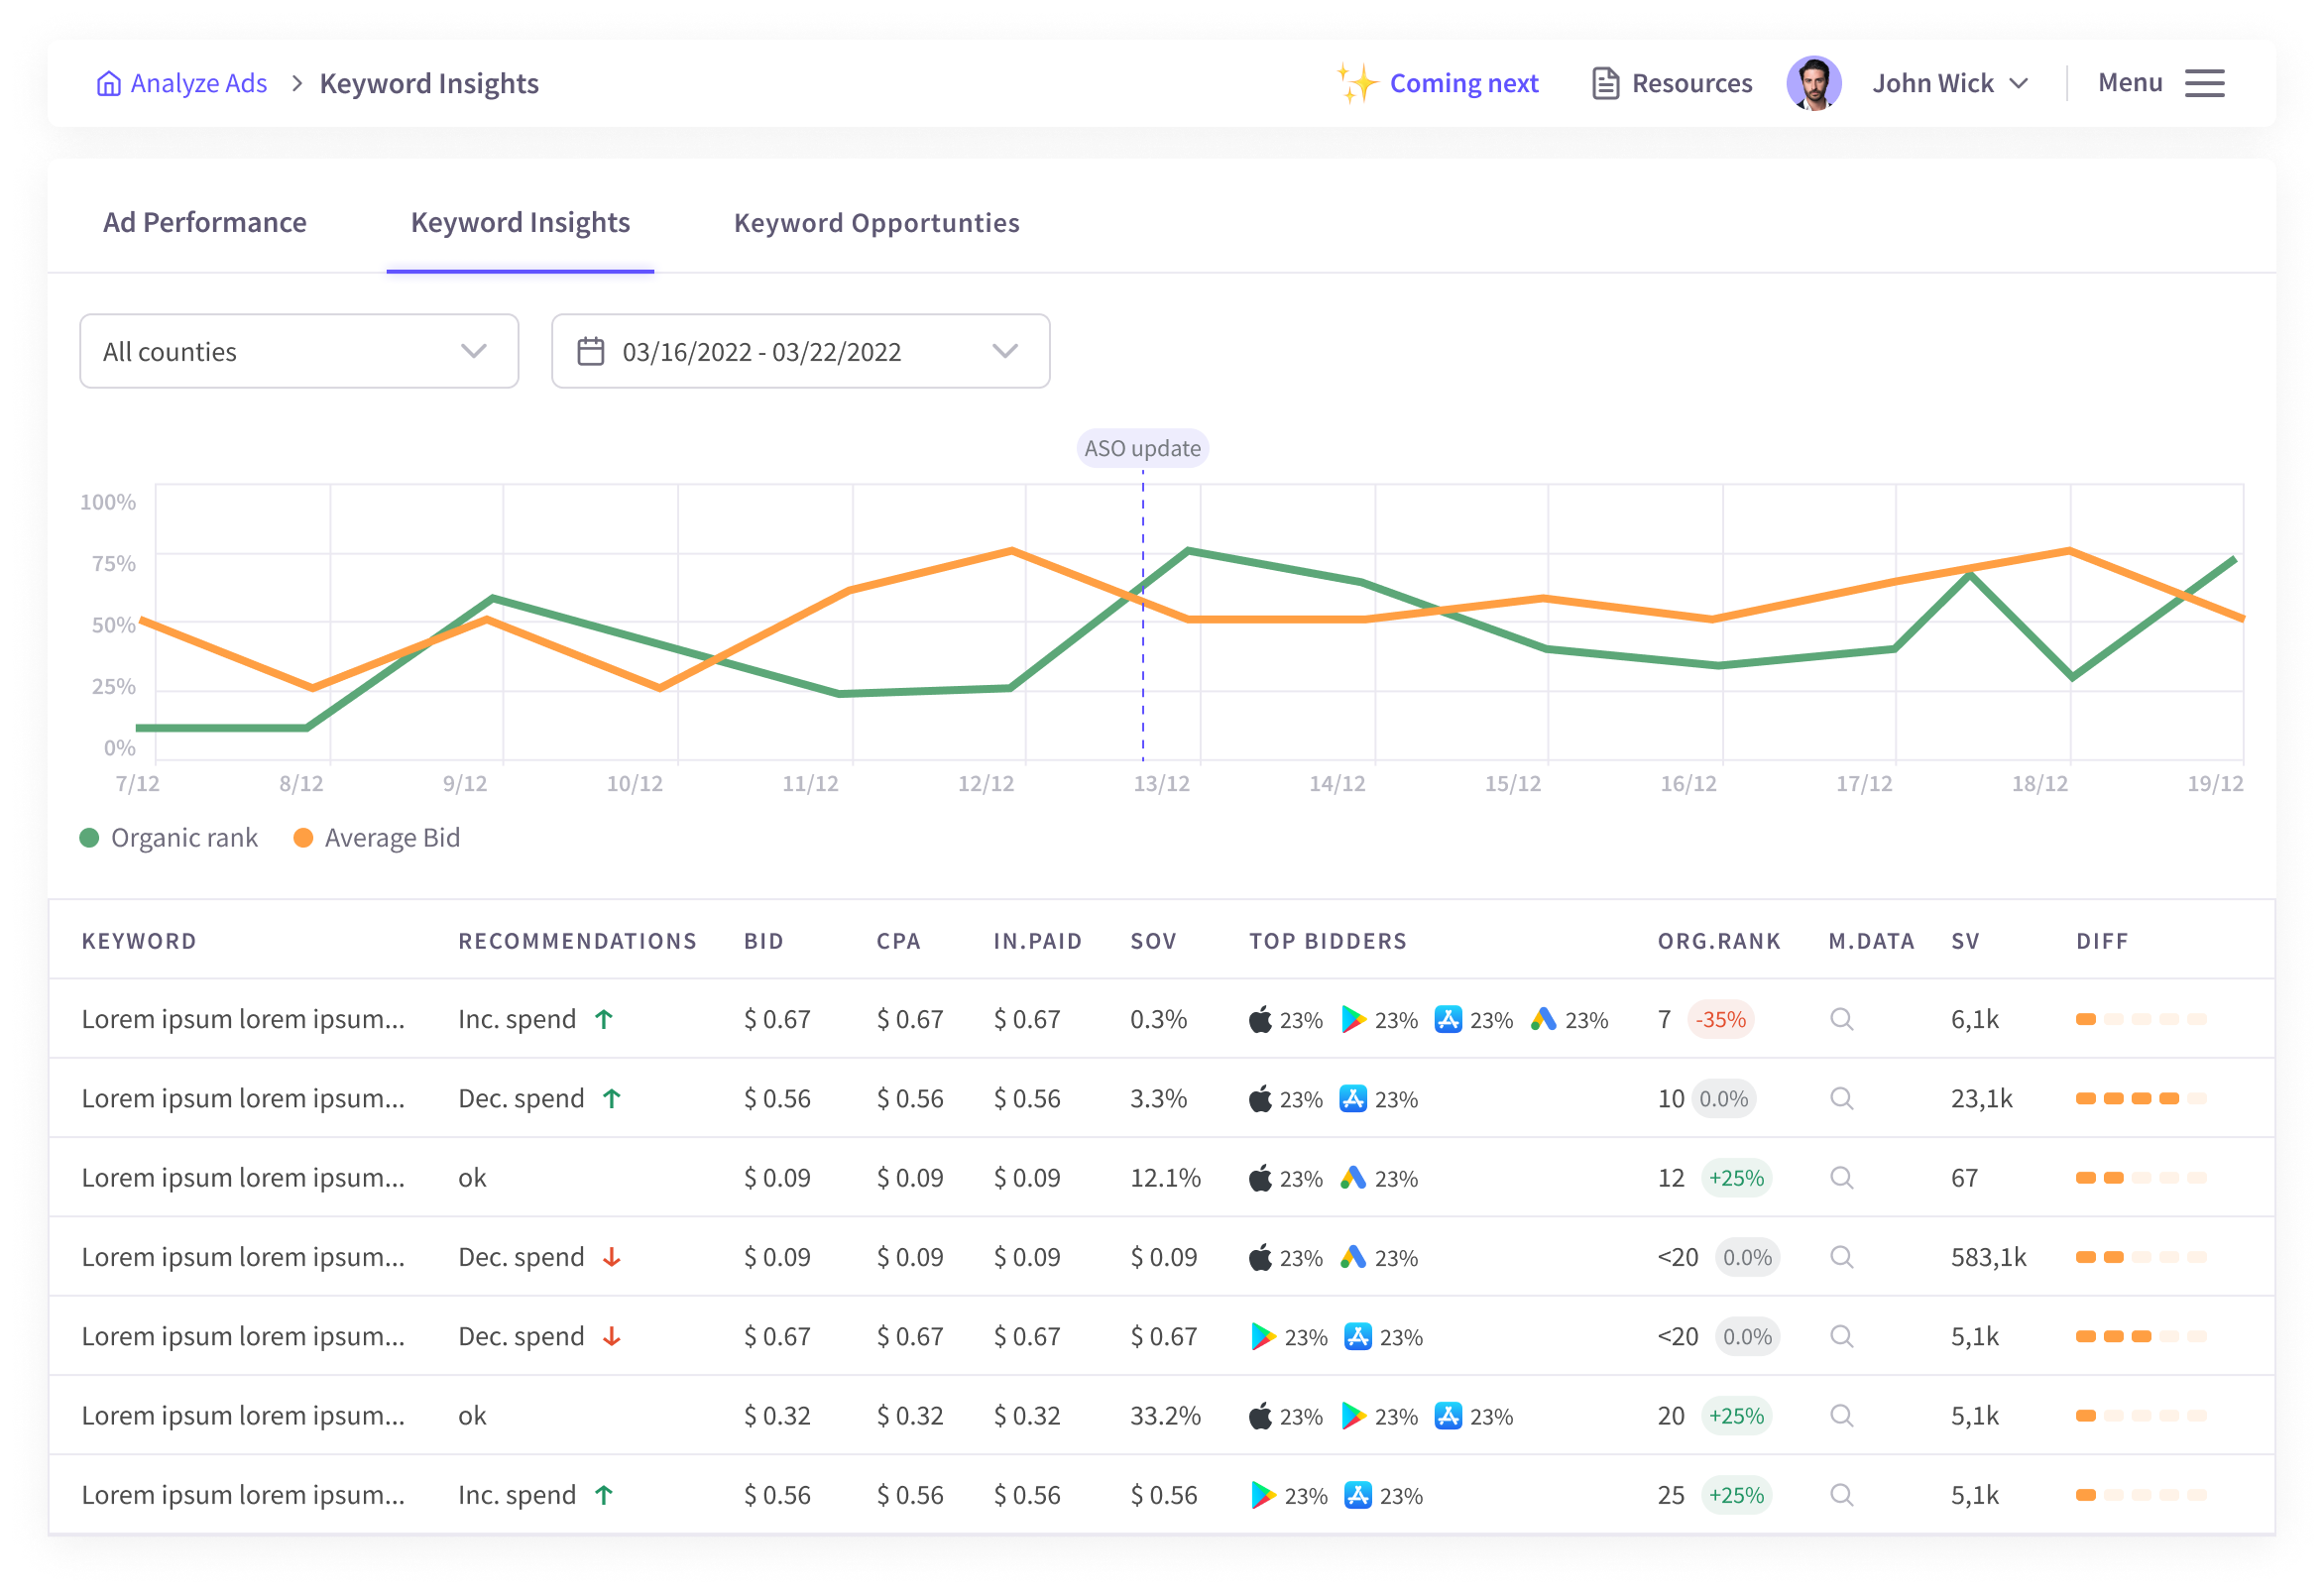Click the difficulty bar in the second row
Screen dimensions: 2324x1593
click(2140, 1098)
